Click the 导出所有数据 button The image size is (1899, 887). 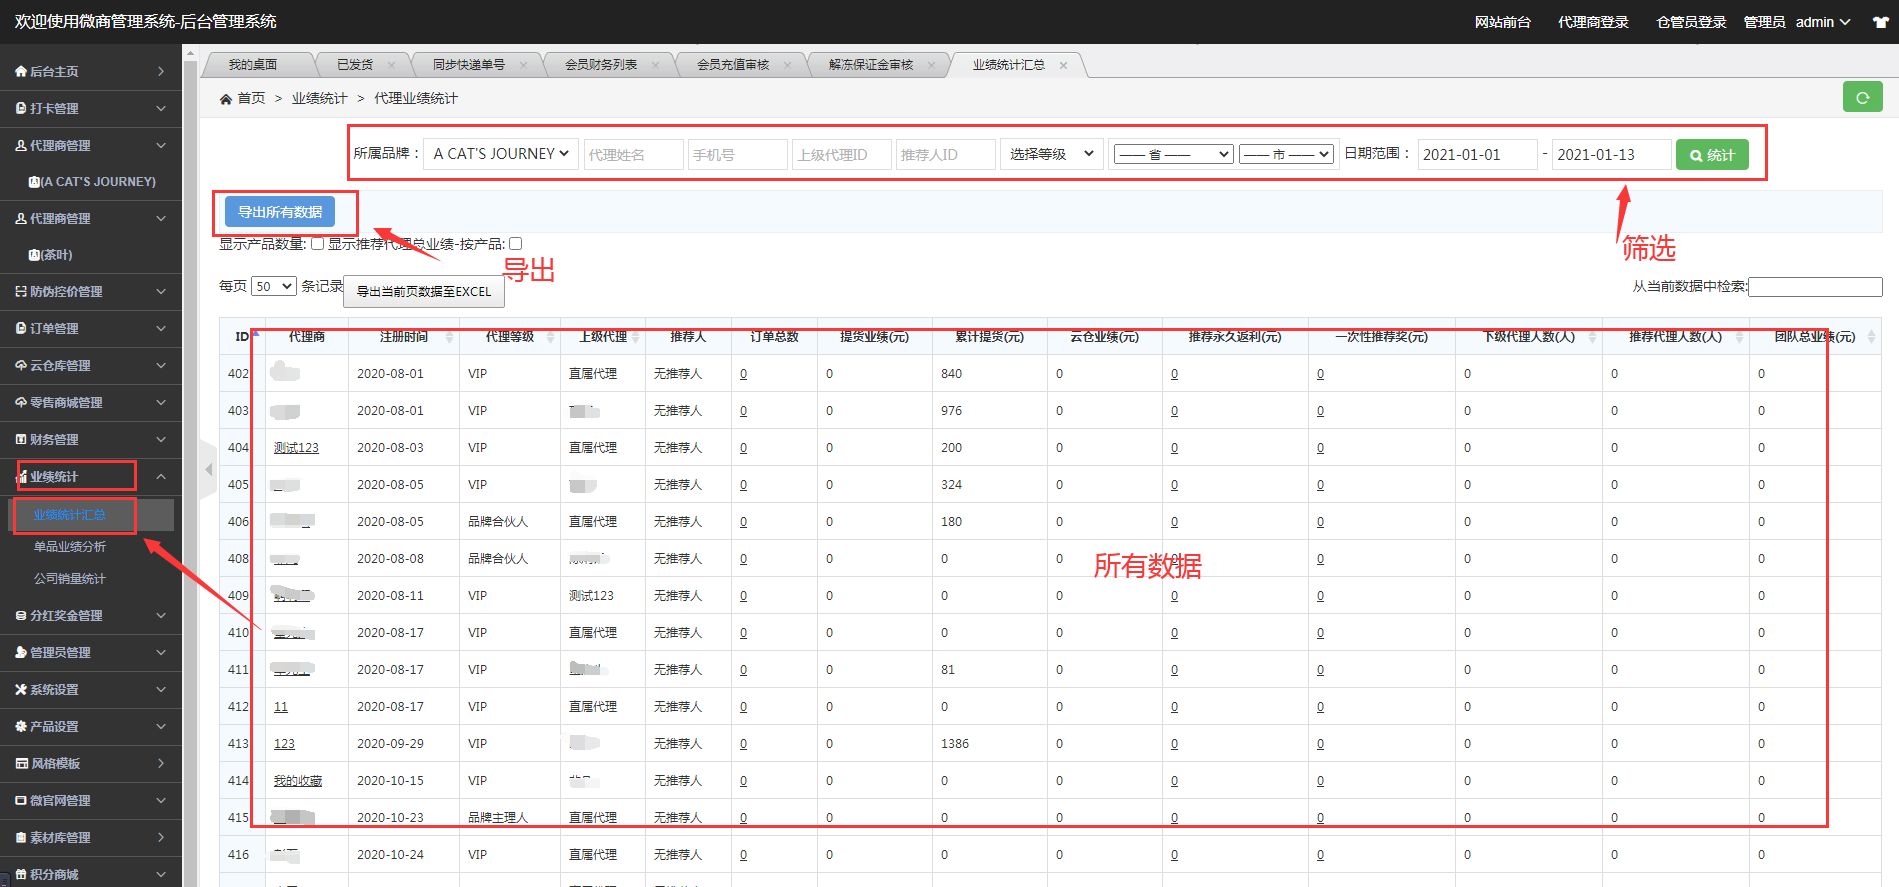[x=280, y=212]
